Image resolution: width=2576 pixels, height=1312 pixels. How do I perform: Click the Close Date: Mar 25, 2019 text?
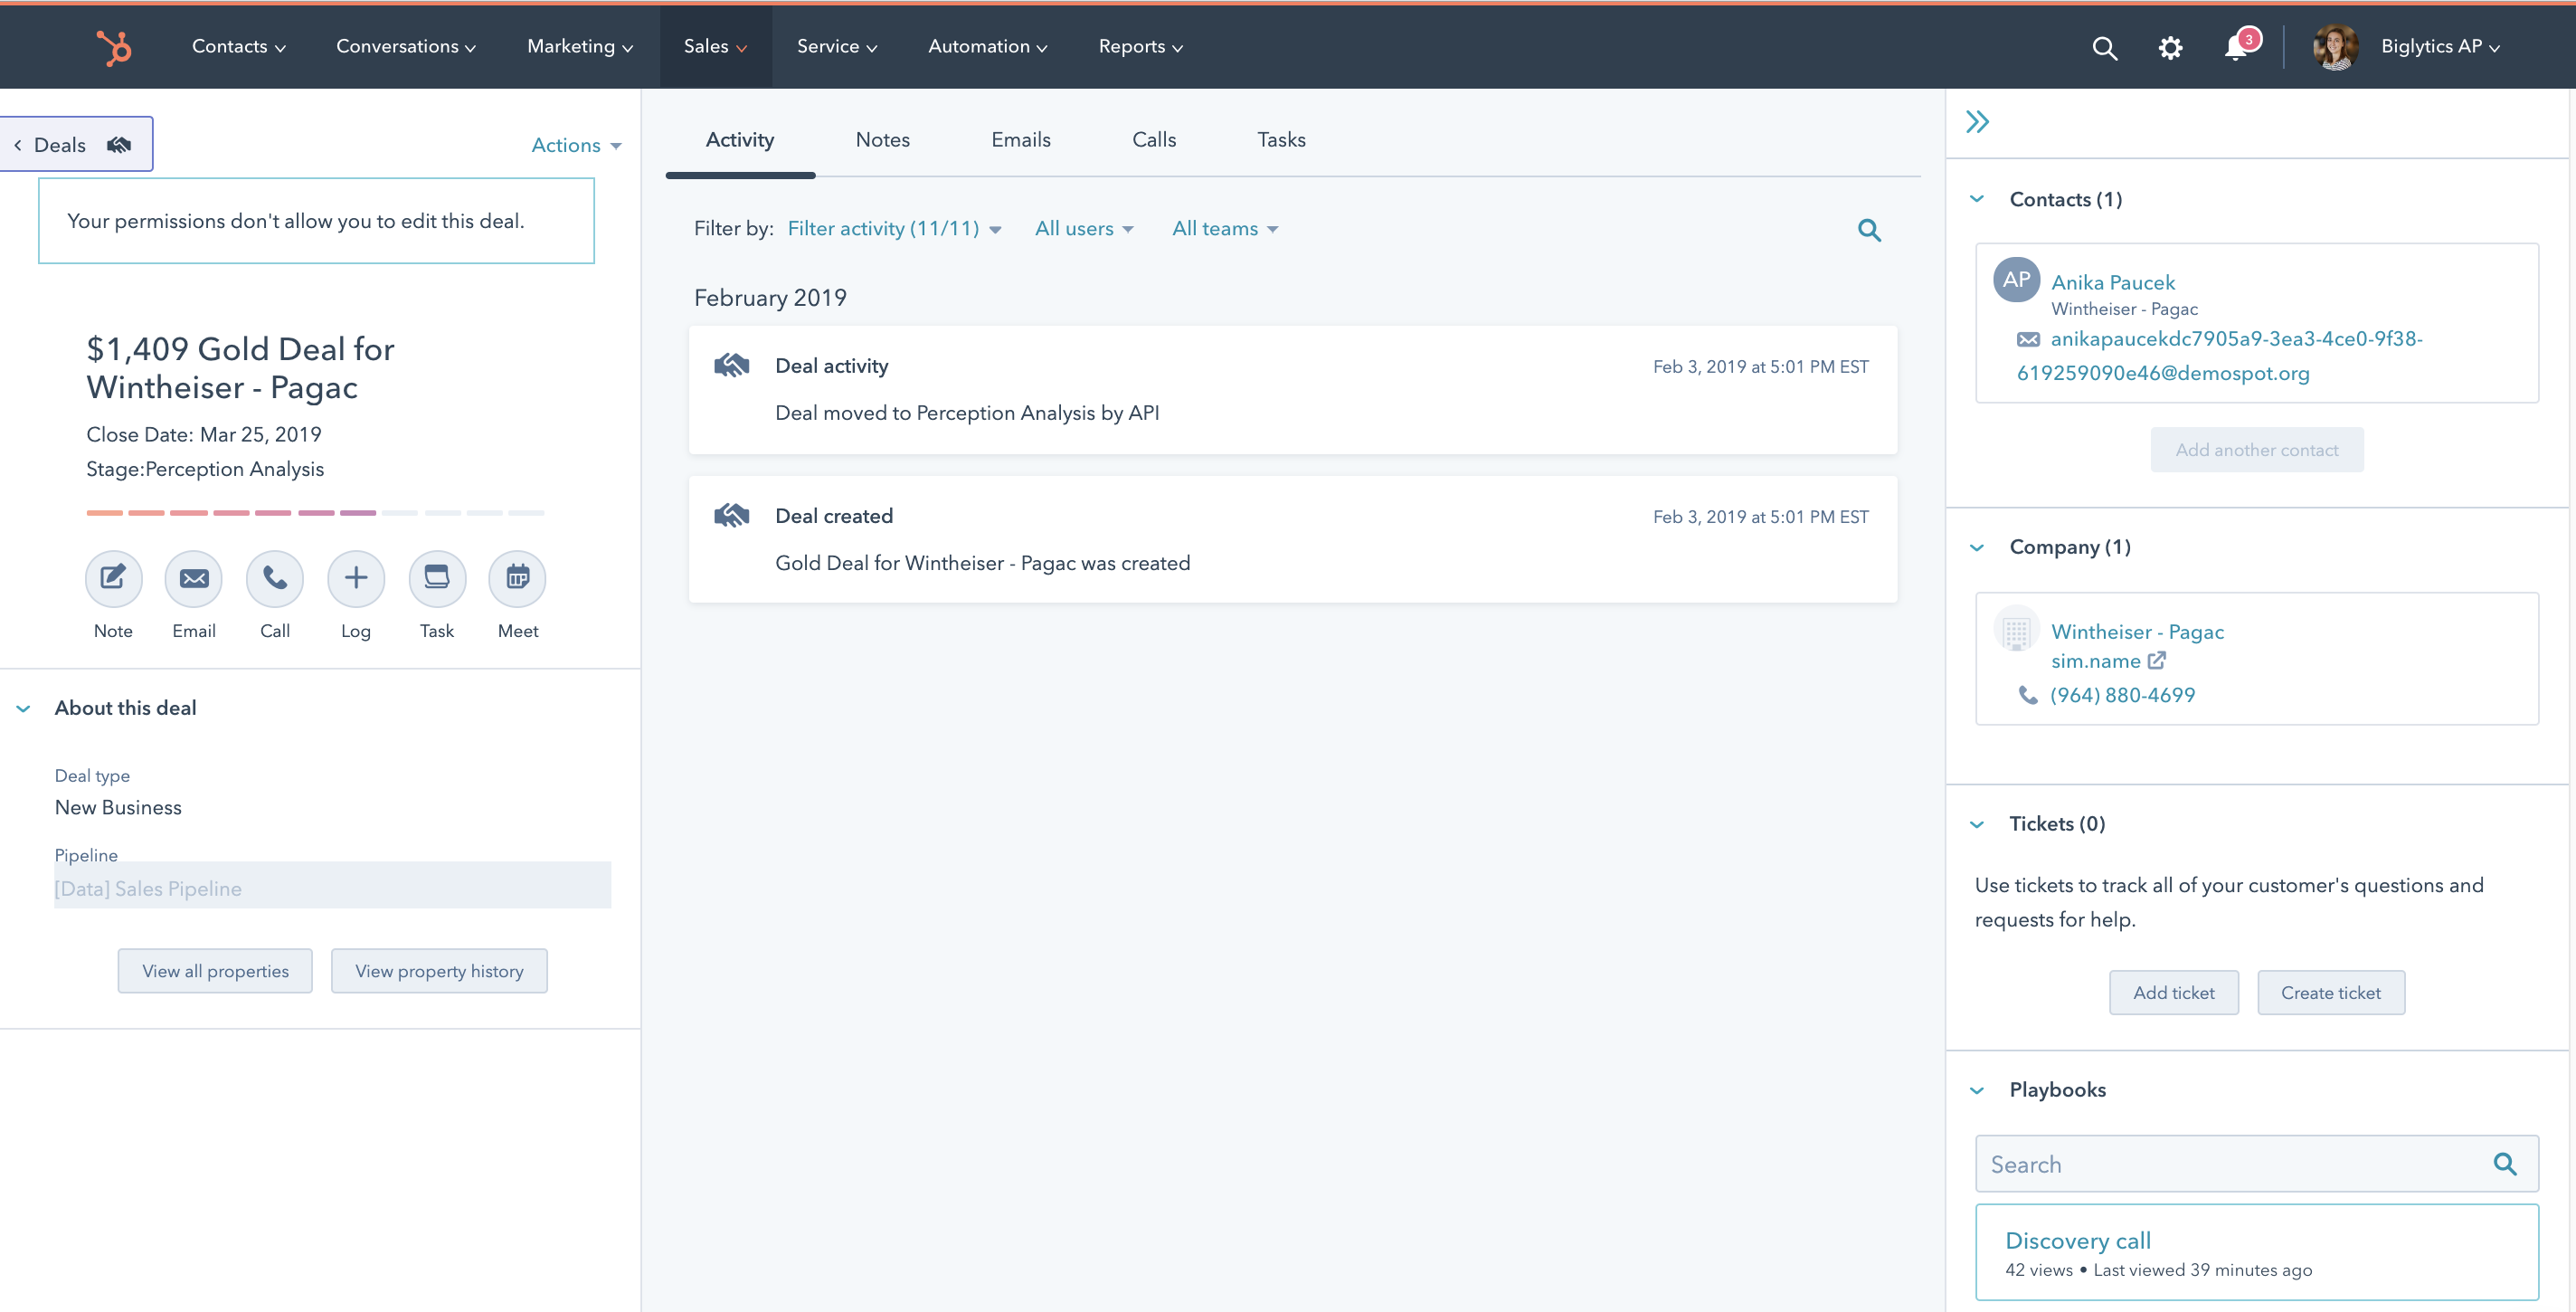coord(204,434)
